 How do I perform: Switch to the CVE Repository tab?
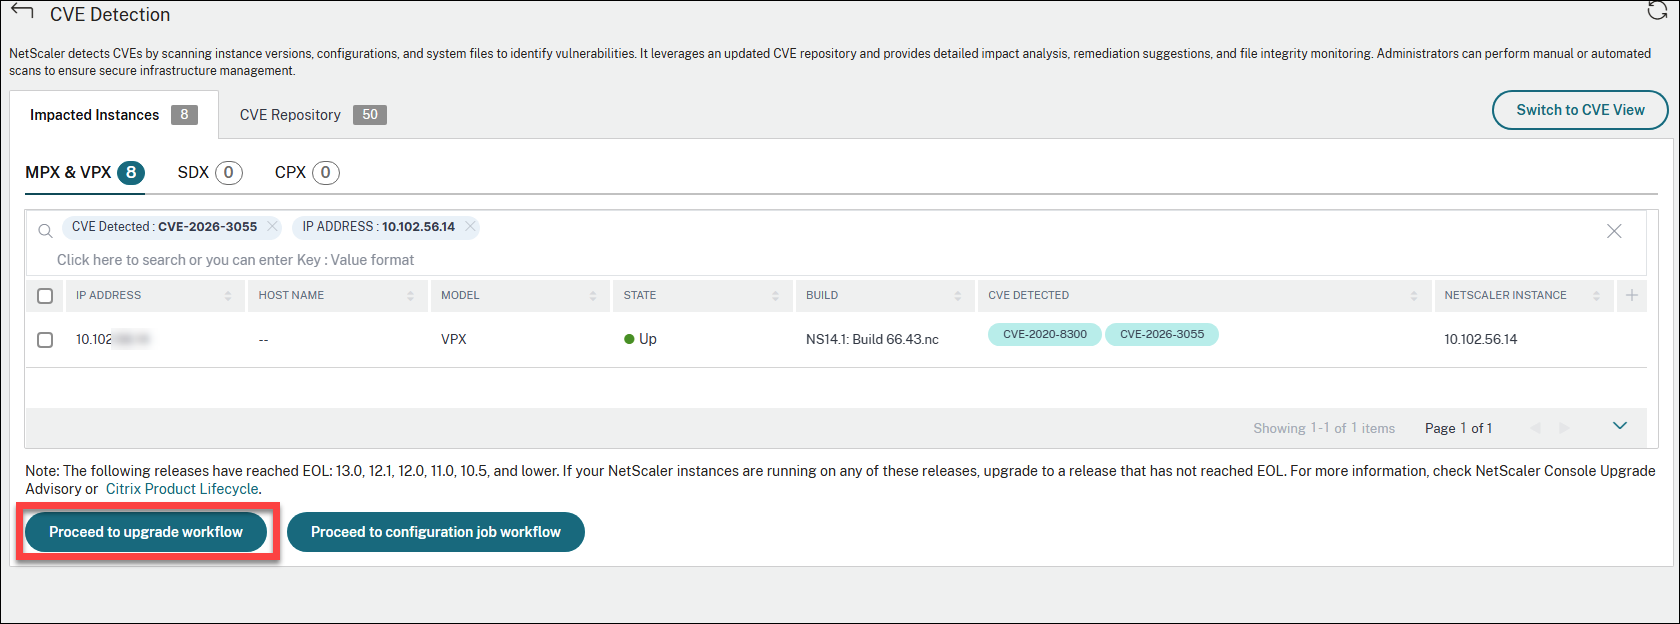tap(313, 115)
